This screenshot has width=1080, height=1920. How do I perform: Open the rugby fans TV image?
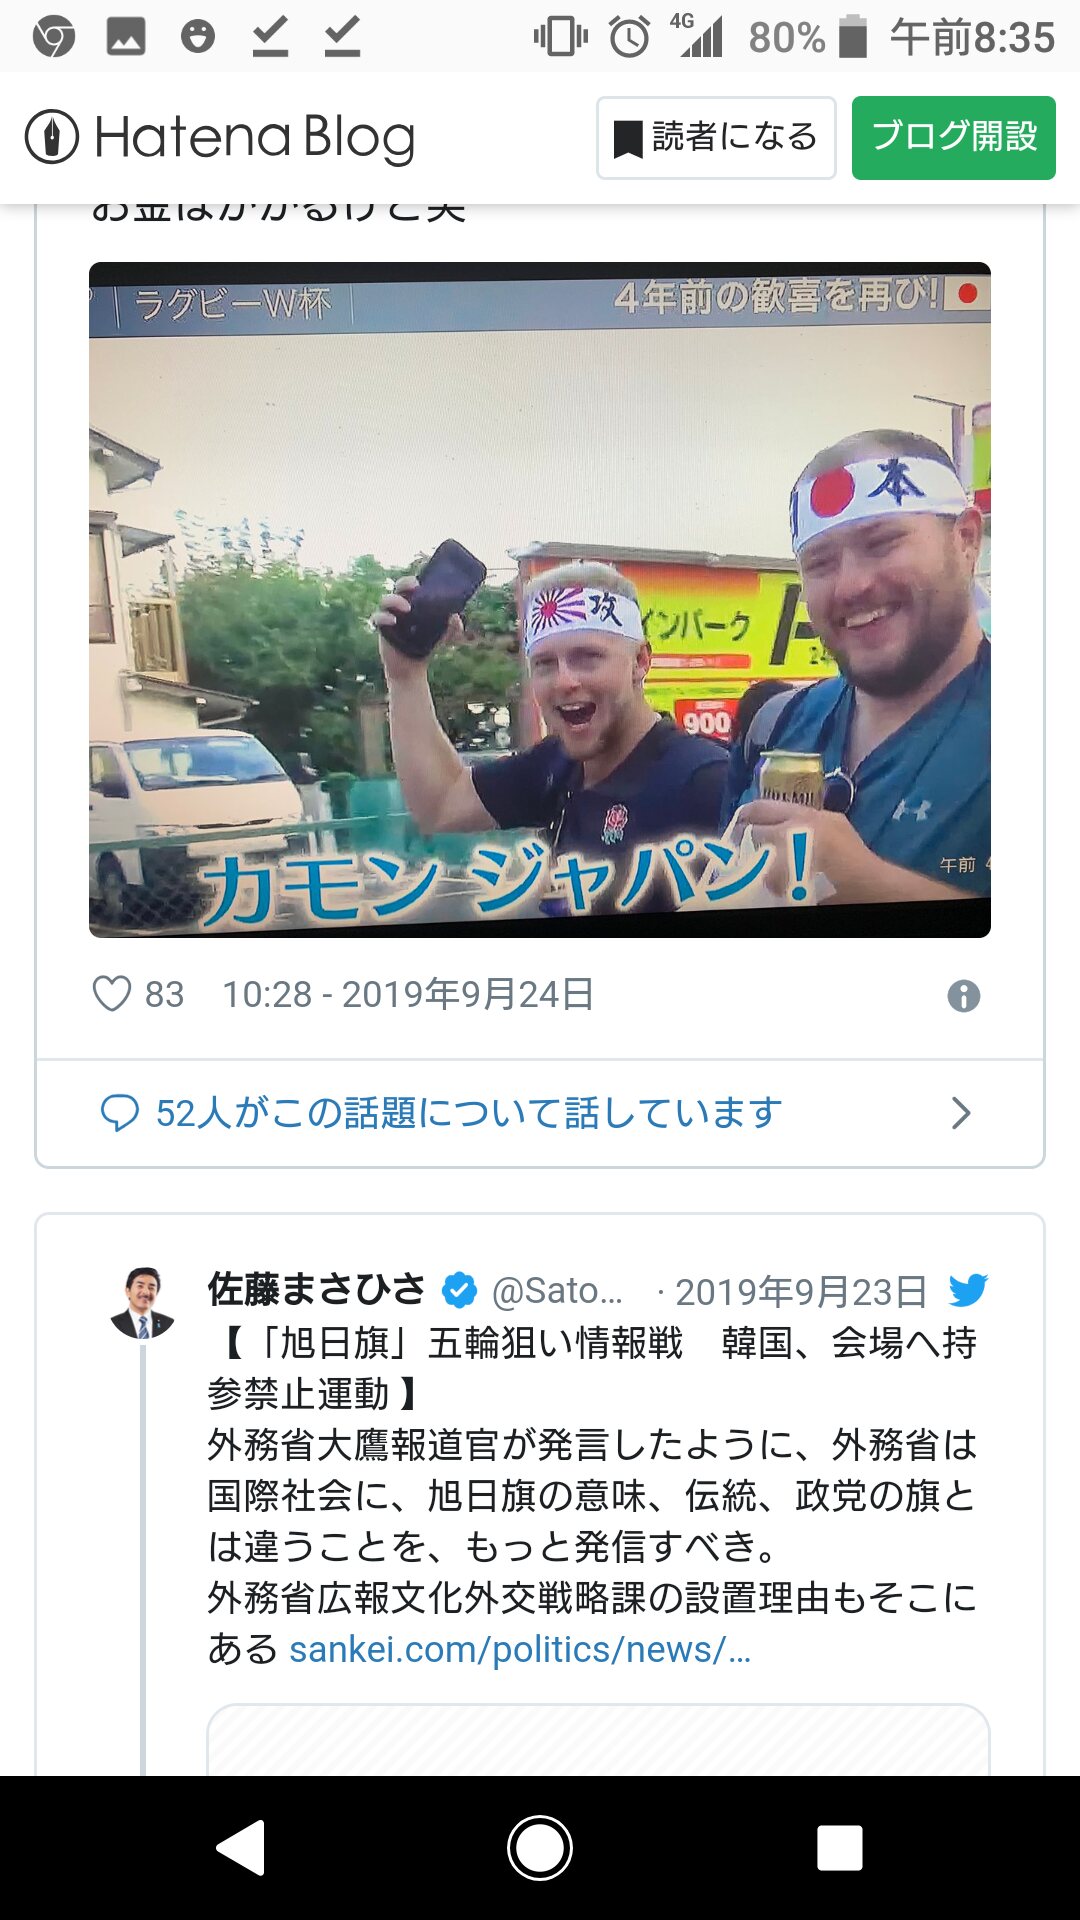click(x=540, y=600)
